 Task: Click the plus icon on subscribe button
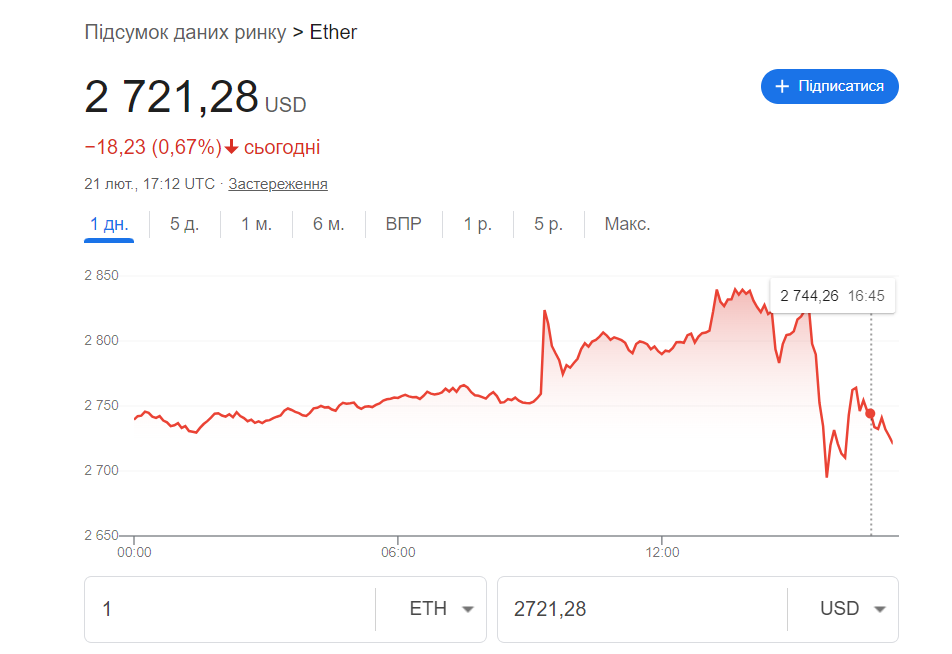click(782, 87)
